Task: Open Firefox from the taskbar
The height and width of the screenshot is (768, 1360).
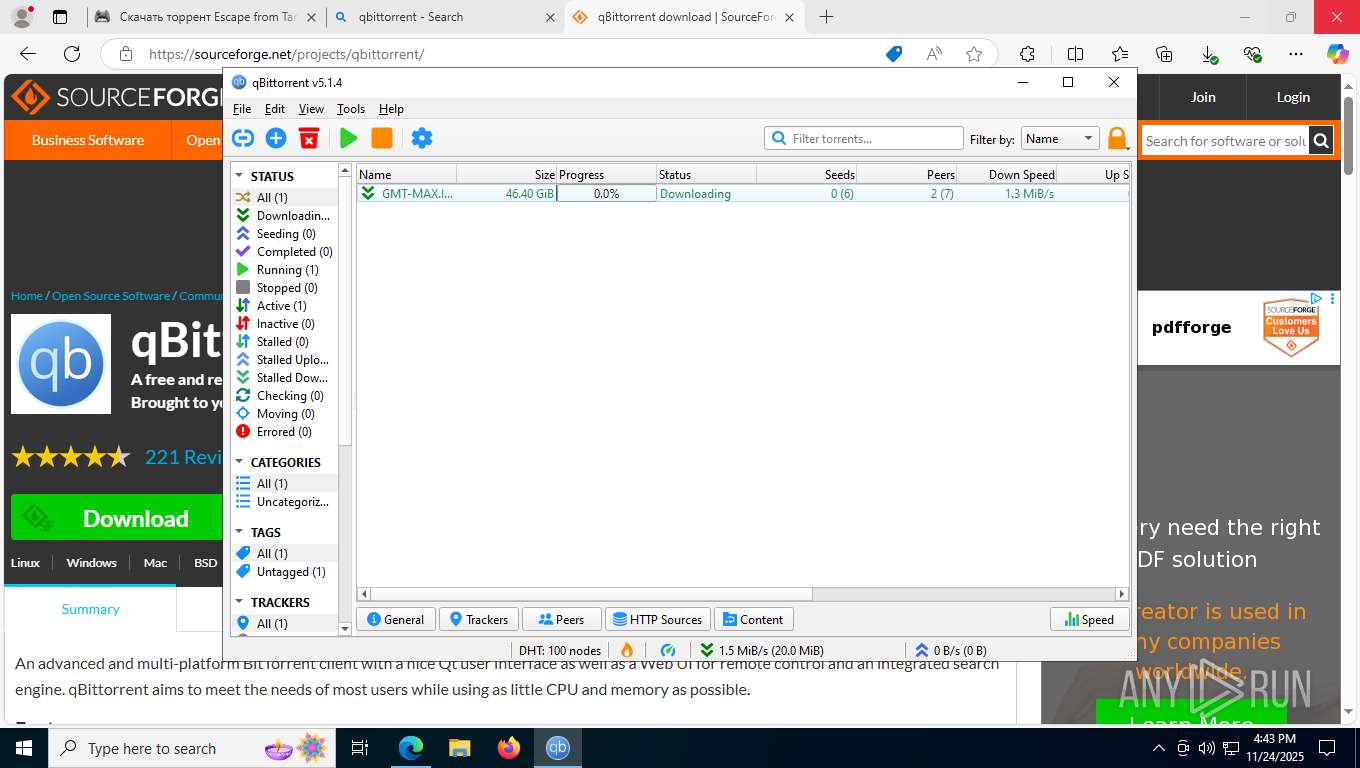Action: (x=509, y=748)
